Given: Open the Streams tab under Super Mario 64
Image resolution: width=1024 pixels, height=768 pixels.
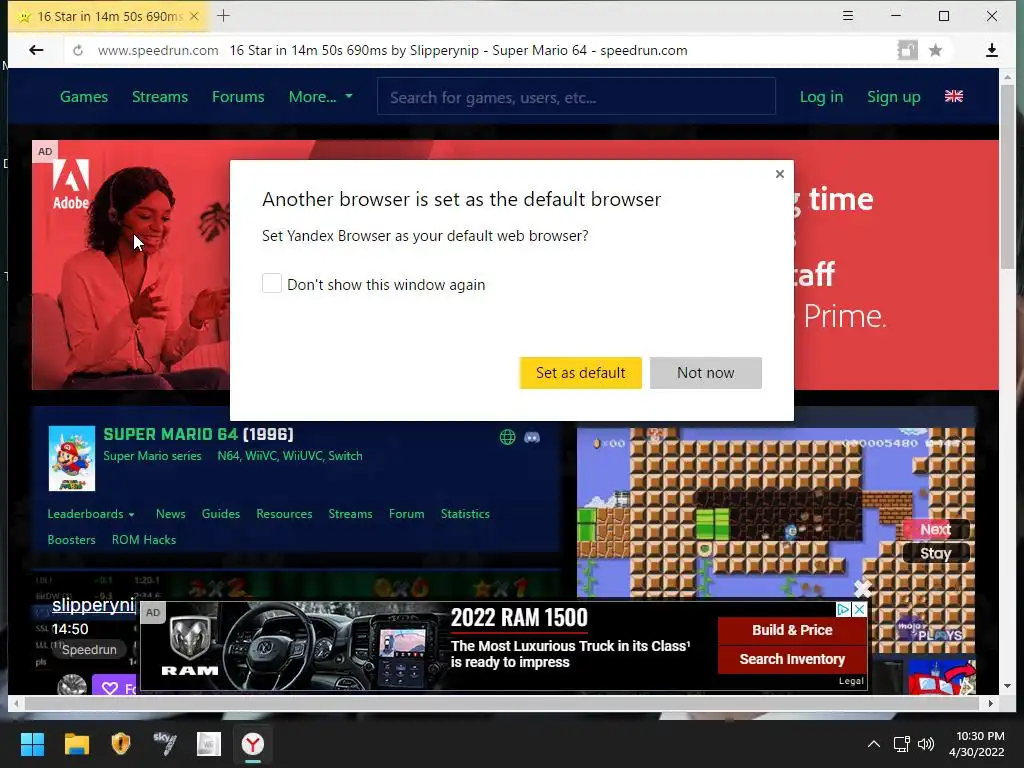Looking at the screenshot, I should [x=350, y=514].
